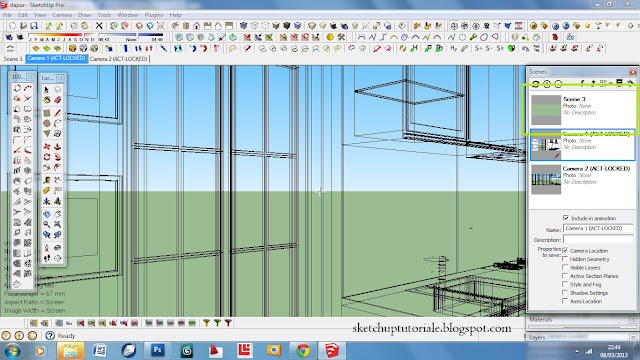Image resolution: width=640 pixels, height=360 pixels.
Task: Choose the red Eraser tool
Action: pos(58,100)
